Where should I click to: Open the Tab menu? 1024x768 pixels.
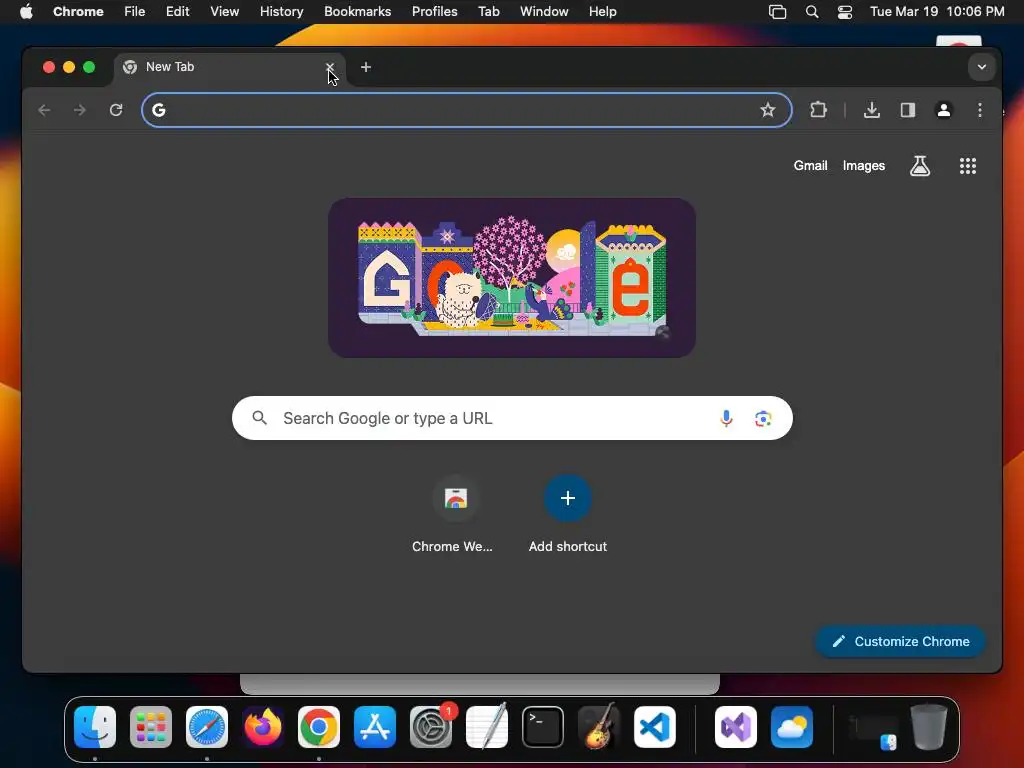488,11
